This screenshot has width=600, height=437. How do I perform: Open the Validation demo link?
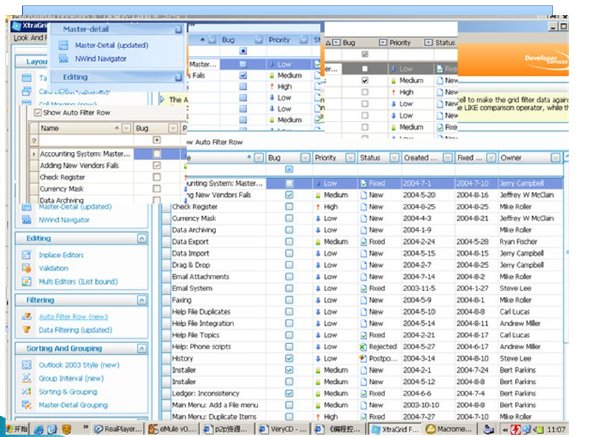tap(53, 268)
